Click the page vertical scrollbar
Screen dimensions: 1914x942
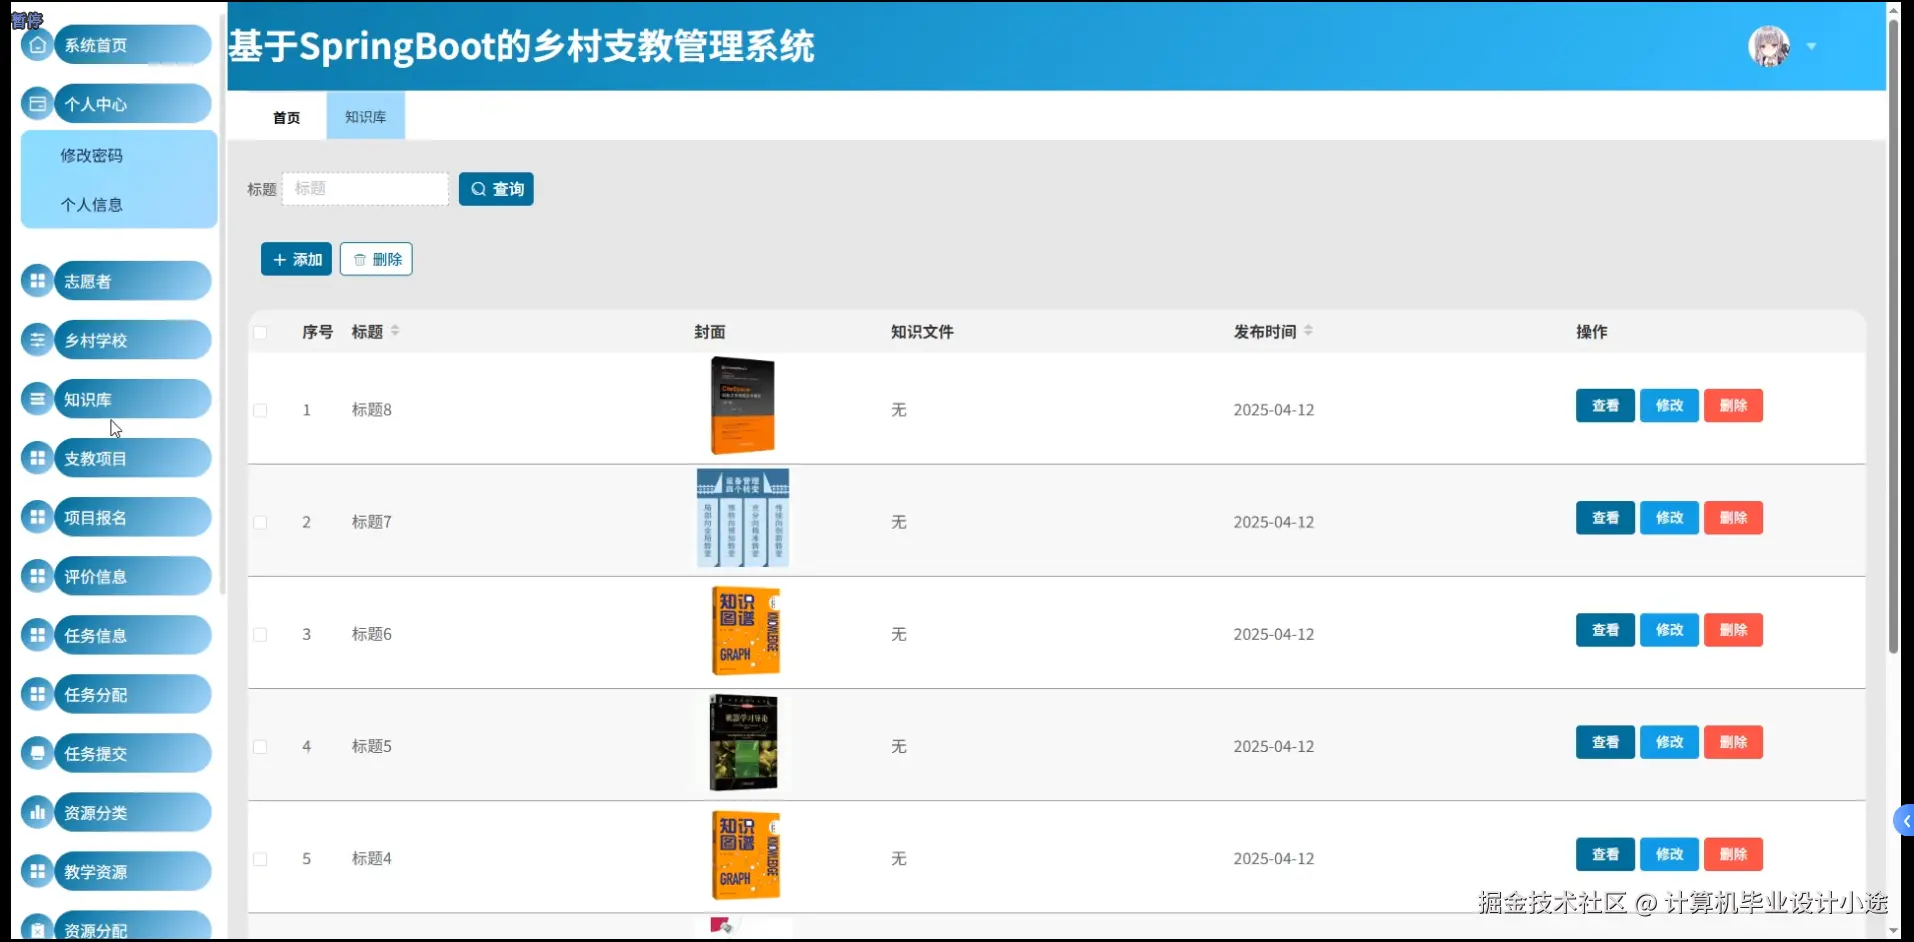(x=1893, y=336)
